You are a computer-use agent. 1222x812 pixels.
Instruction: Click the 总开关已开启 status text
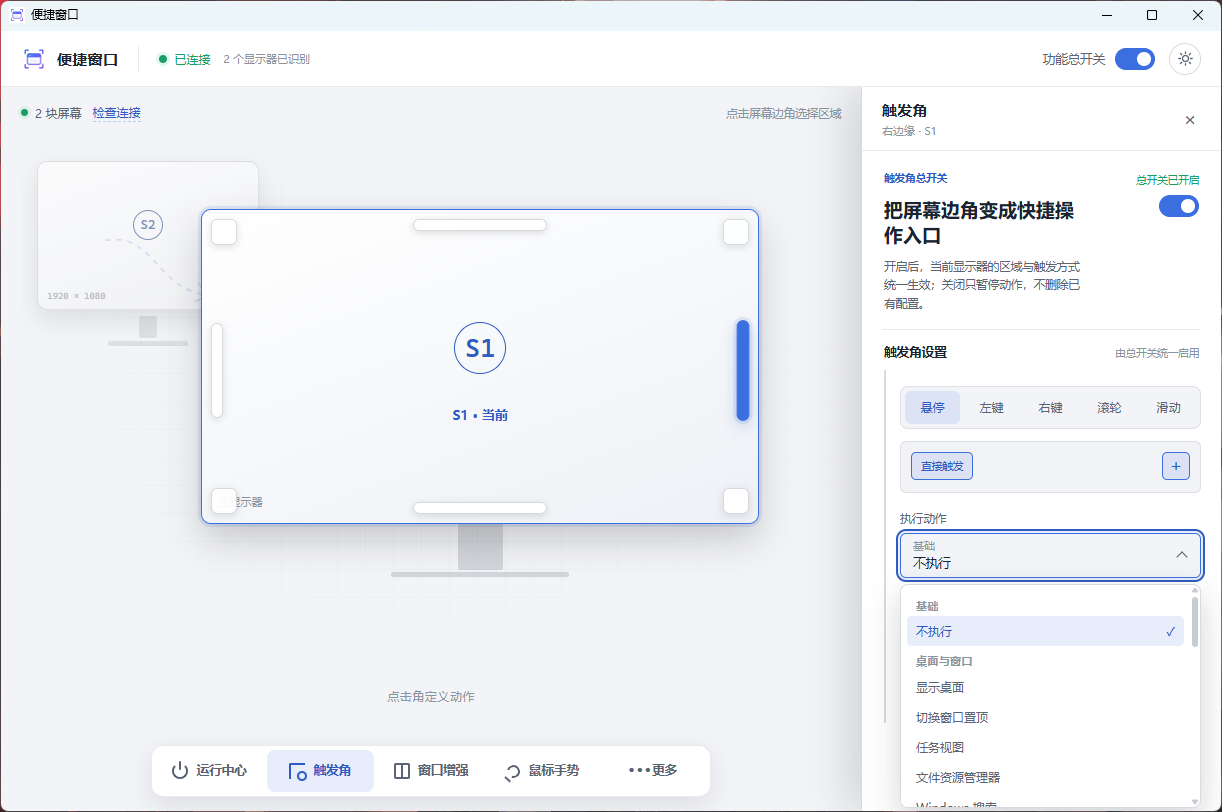coord(1167,180)
